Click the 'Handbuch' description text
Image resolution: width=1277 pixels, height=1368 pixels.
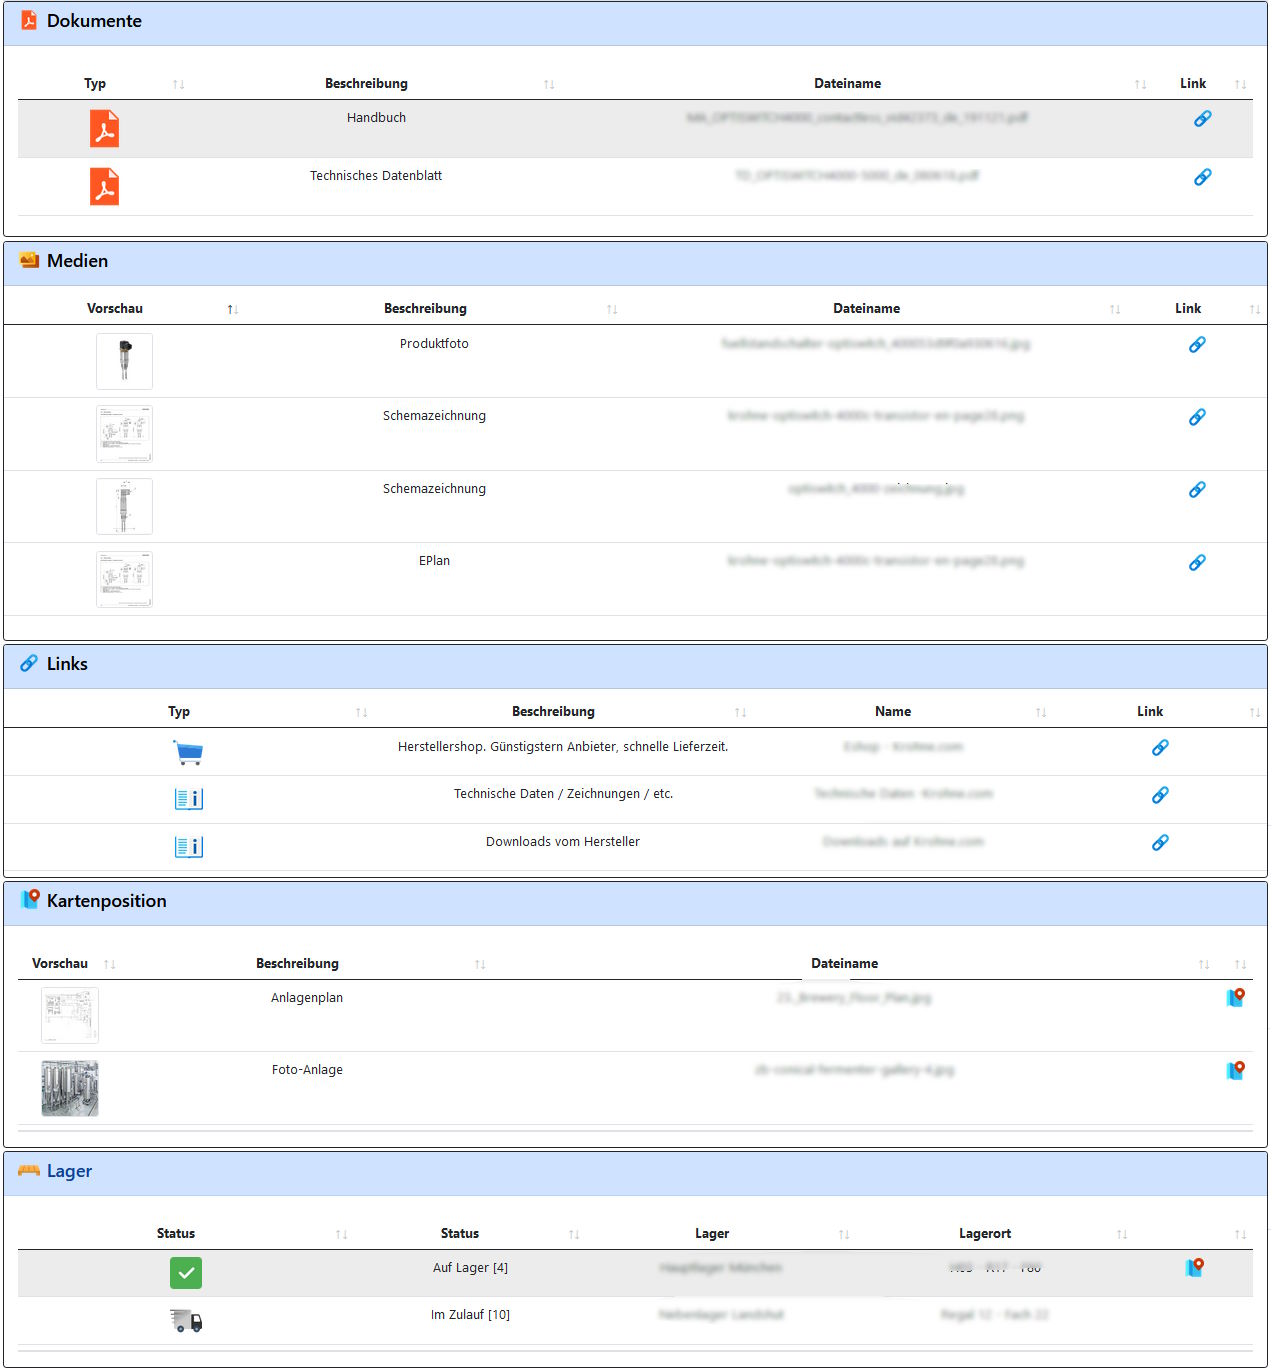(376, 118)
